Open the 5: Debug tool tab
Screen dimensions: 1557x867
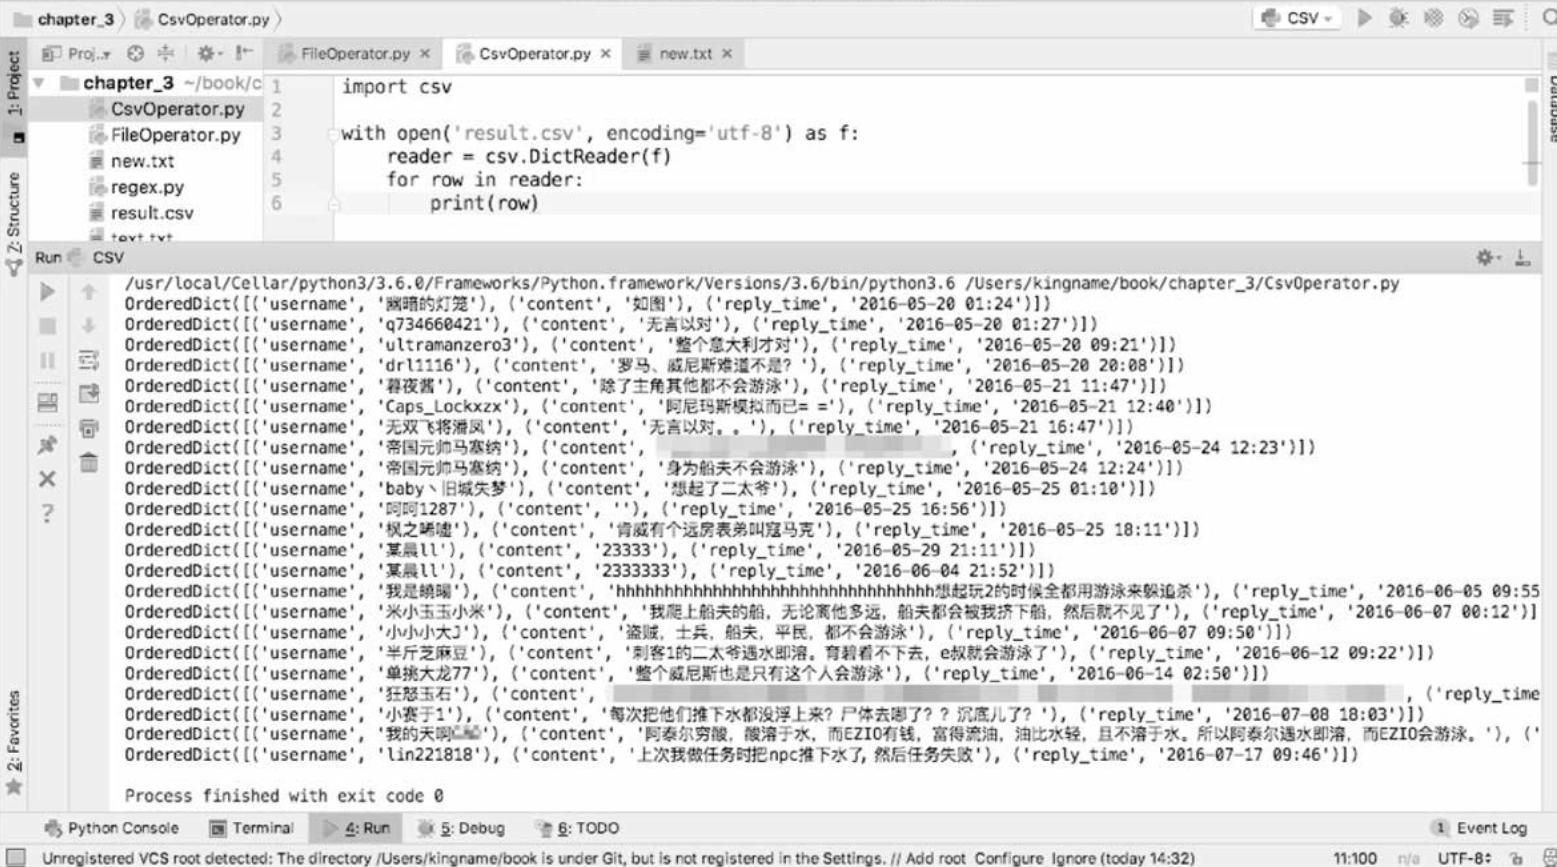(x=461, y=828)
